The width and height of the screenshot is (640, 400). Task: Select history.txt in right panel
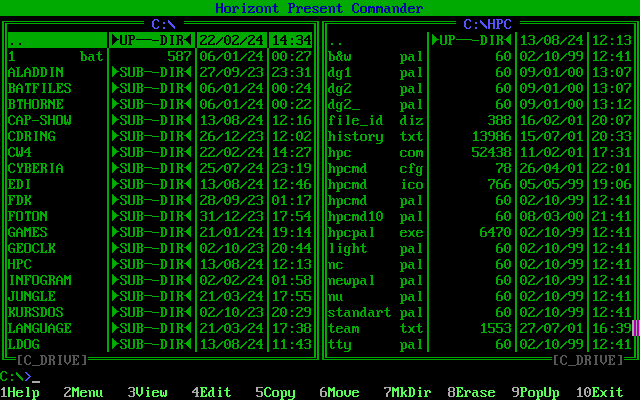[355, 136]
